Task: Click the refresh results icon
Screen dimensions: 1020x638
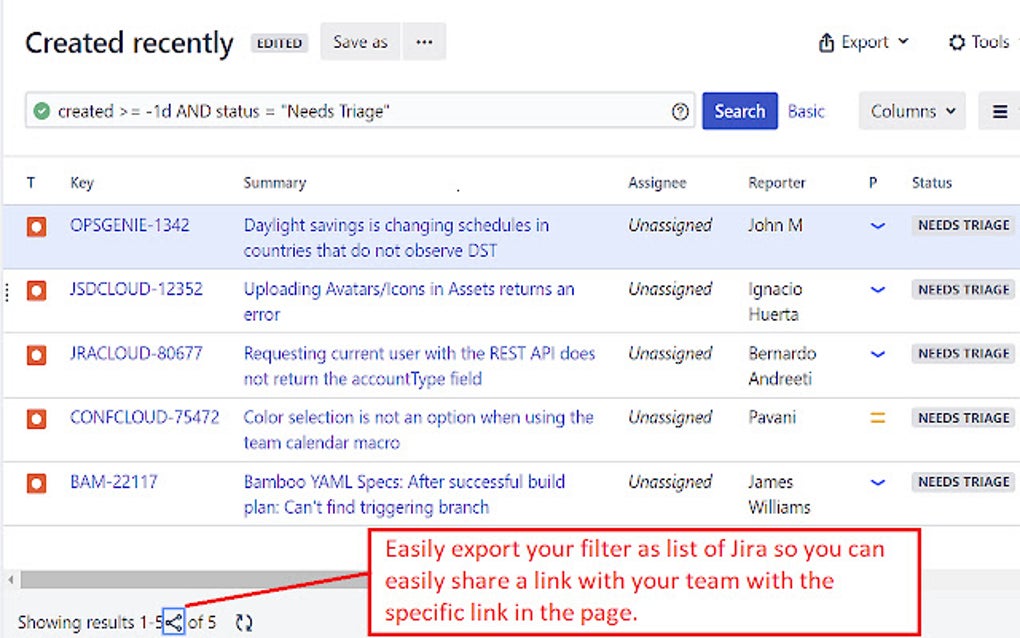Action: 244,621
